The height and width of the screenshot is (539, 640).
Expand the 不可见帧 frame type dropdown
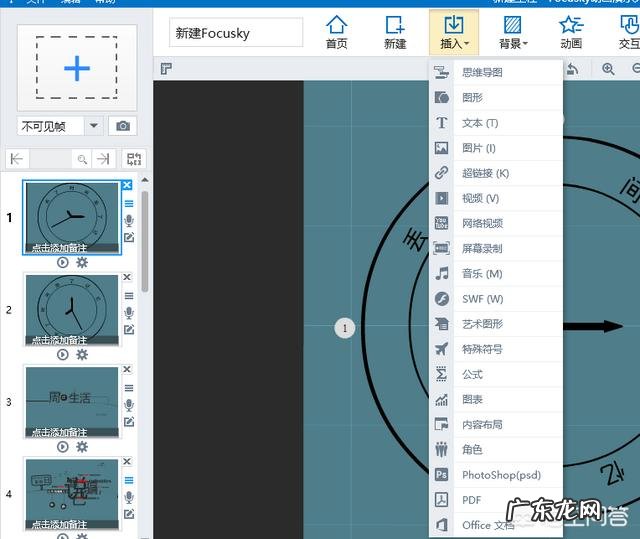[94, 126]
